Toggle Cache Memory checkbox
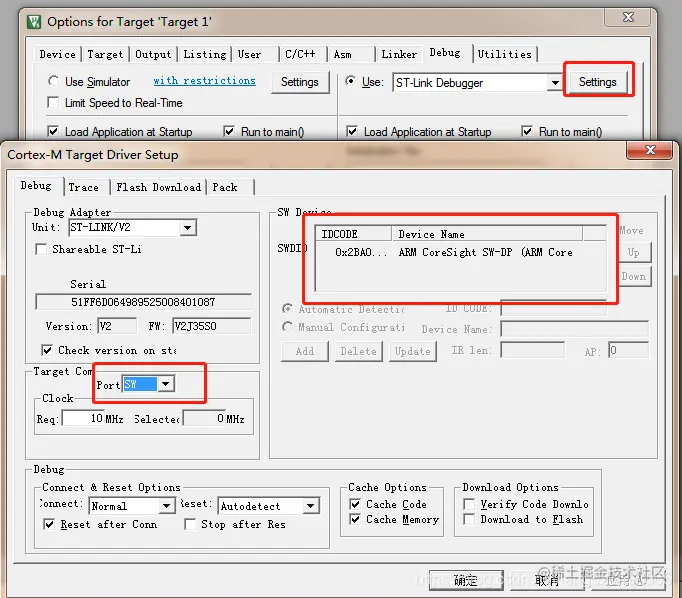The image size is (682, 598). [355, 519]
